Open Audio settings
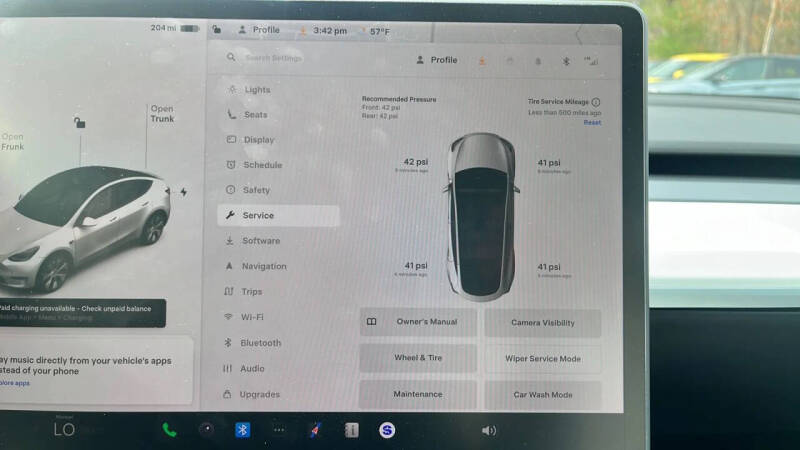 (x=252, y=368)
